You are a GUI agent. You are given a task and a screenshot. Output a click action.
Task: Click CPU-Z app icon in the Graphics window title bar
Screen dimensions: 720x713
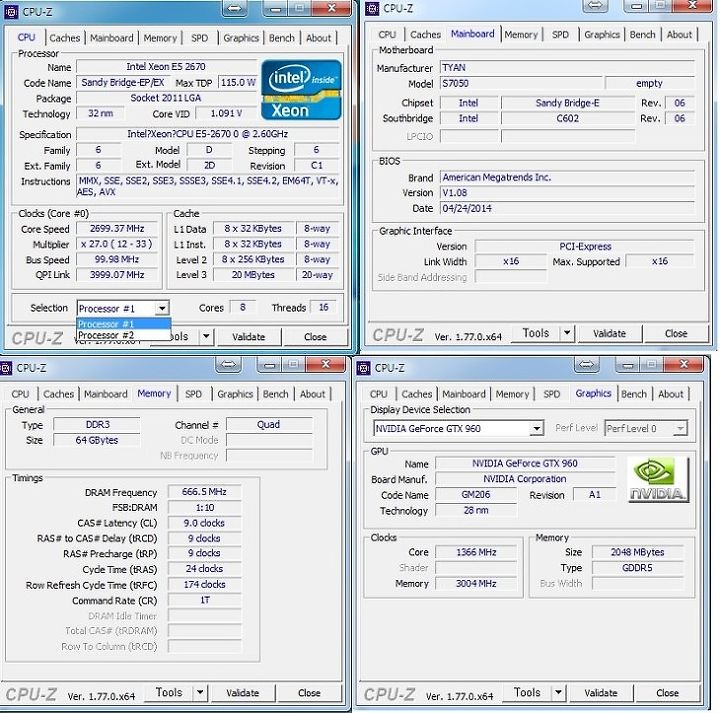pos(364,368)
